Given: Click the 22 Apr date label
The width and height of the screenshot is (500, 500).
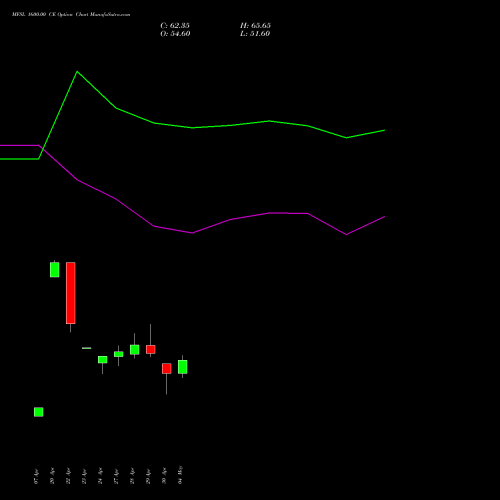Looking at the screenshot, I should [68, 476].
